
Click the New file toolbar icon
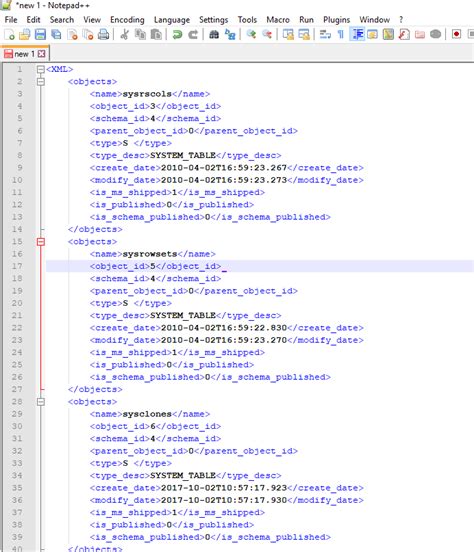[10, 34]
